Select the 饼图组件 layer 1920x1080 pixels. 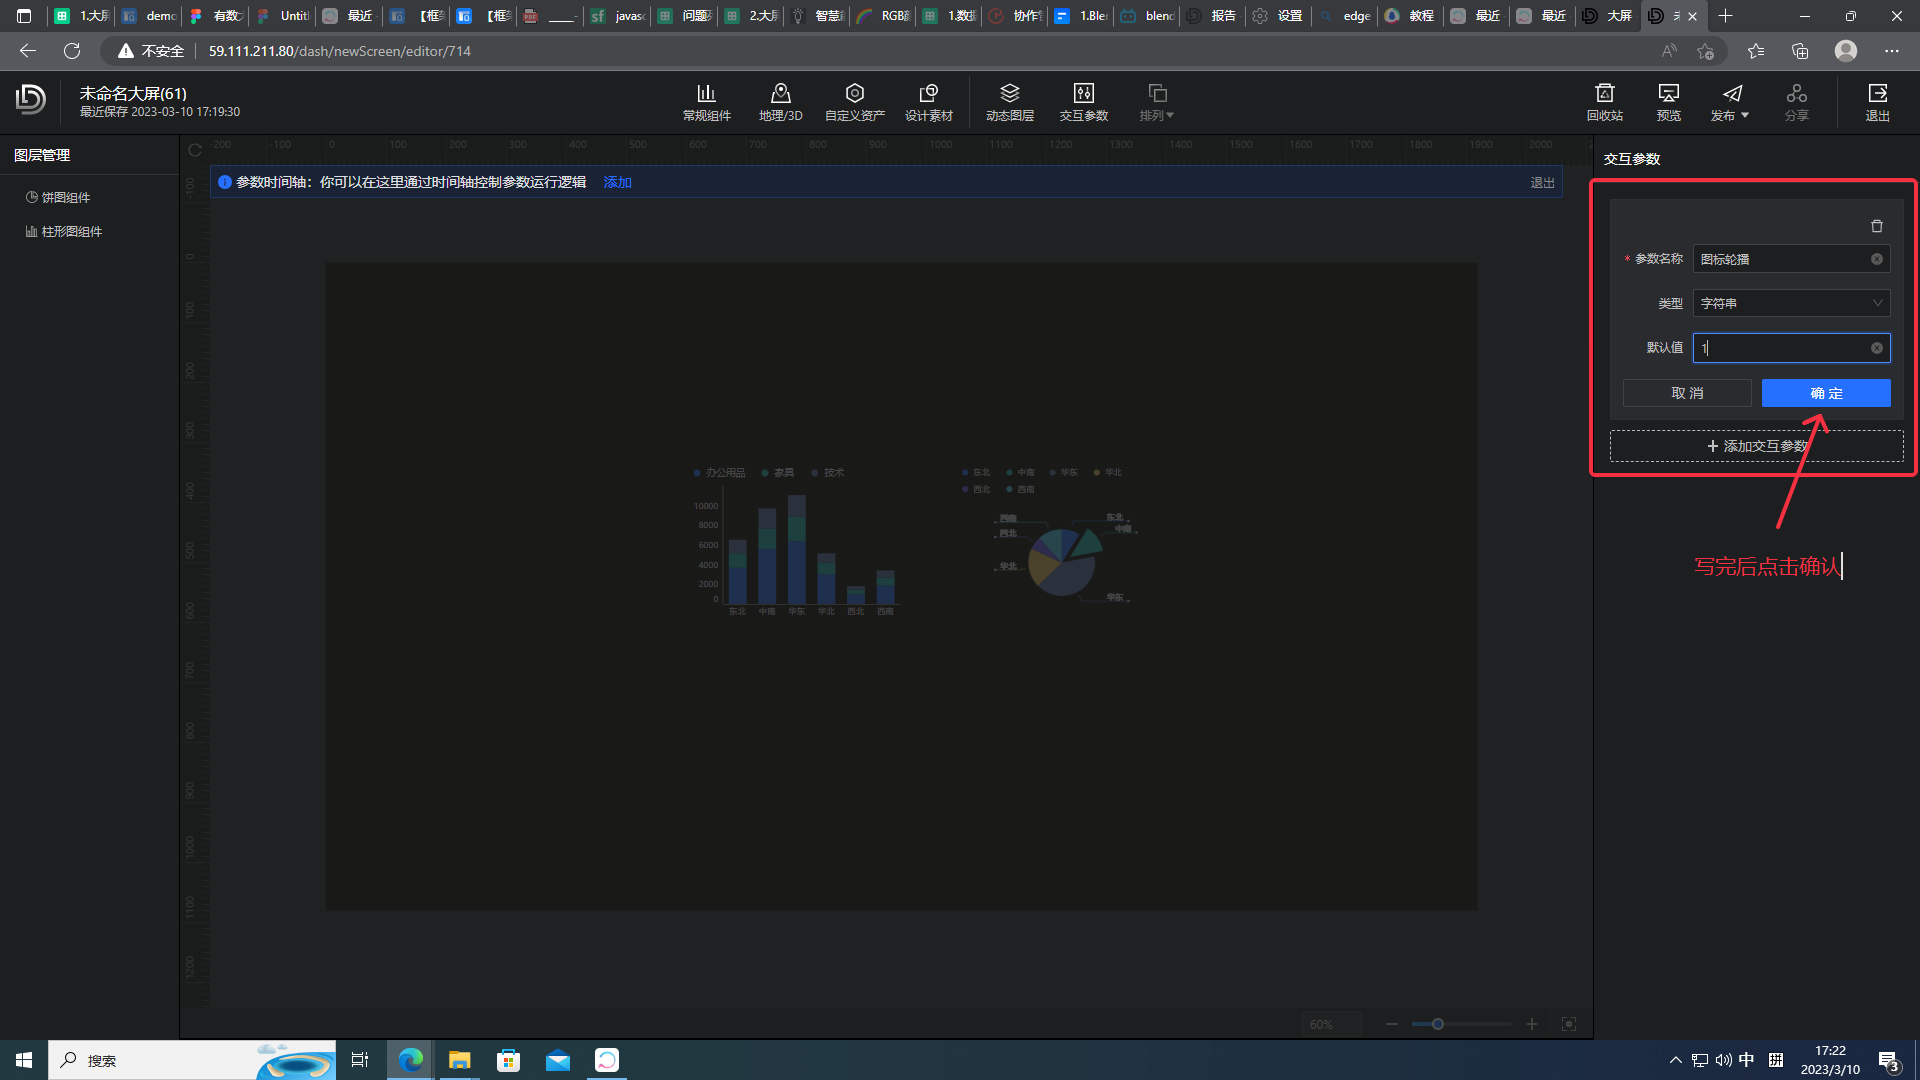coord(58,197)
